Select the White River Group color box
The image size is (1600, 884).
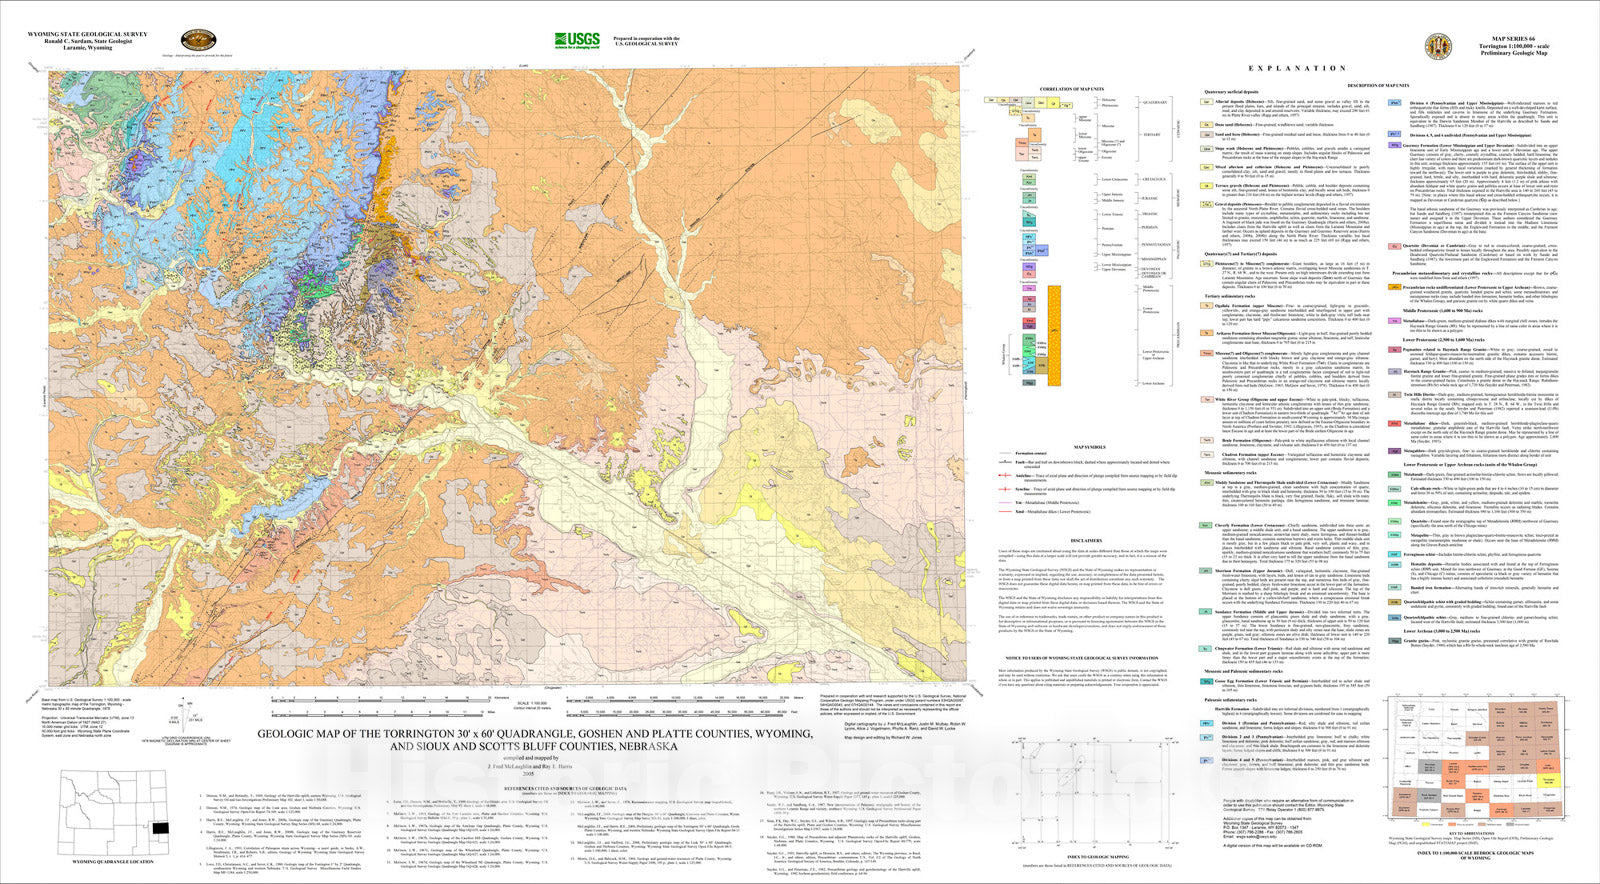1207,398
